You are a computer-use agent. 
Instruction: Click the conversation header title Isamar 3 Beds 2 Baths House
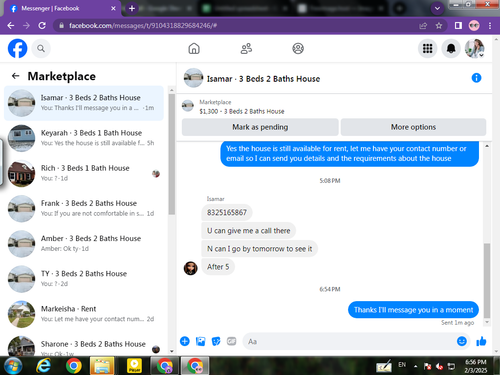[x=263, y=79]
